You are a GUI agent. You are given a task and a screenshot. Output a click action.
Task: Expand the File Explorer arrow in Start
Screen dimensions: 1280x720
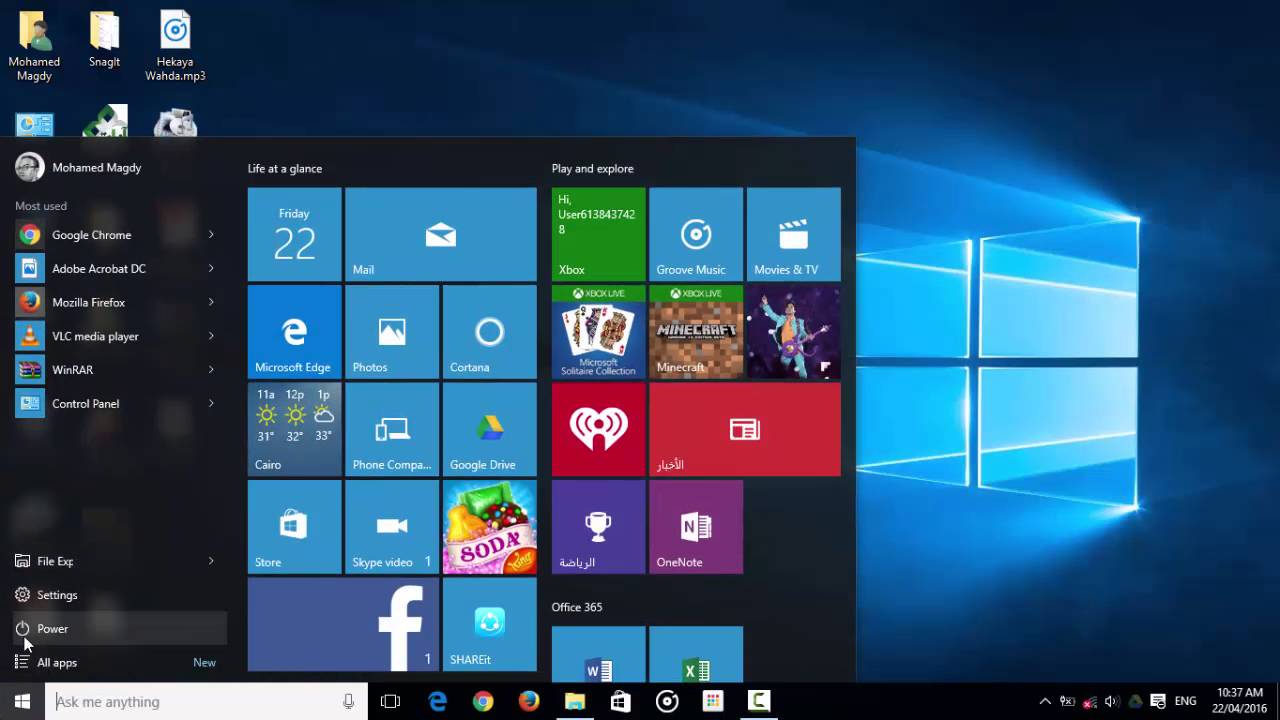coord(211,561)
